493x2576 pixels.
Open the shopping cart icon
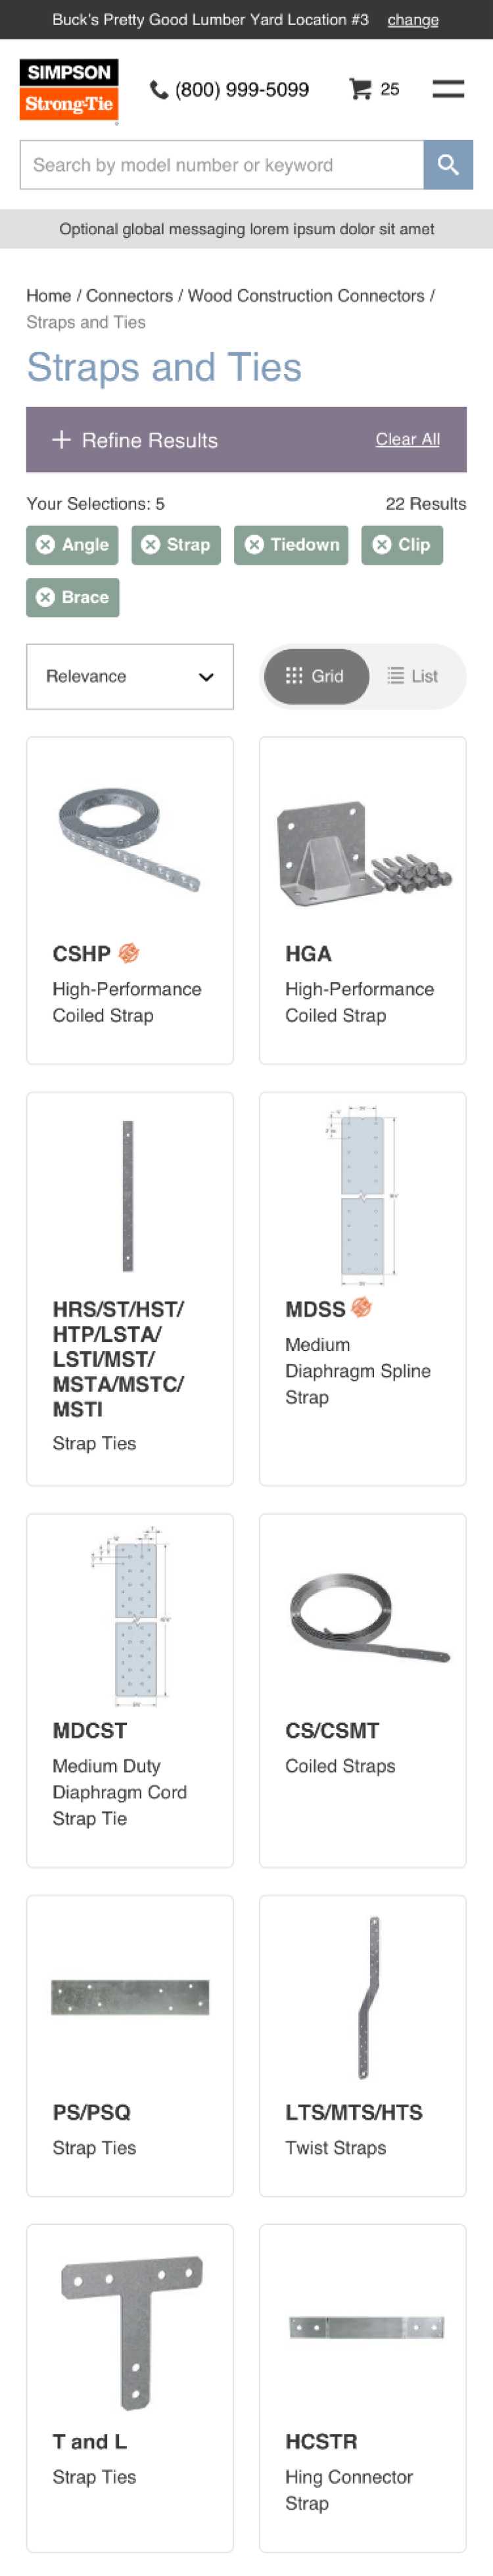pyautogui.click(x=360, y=89)
